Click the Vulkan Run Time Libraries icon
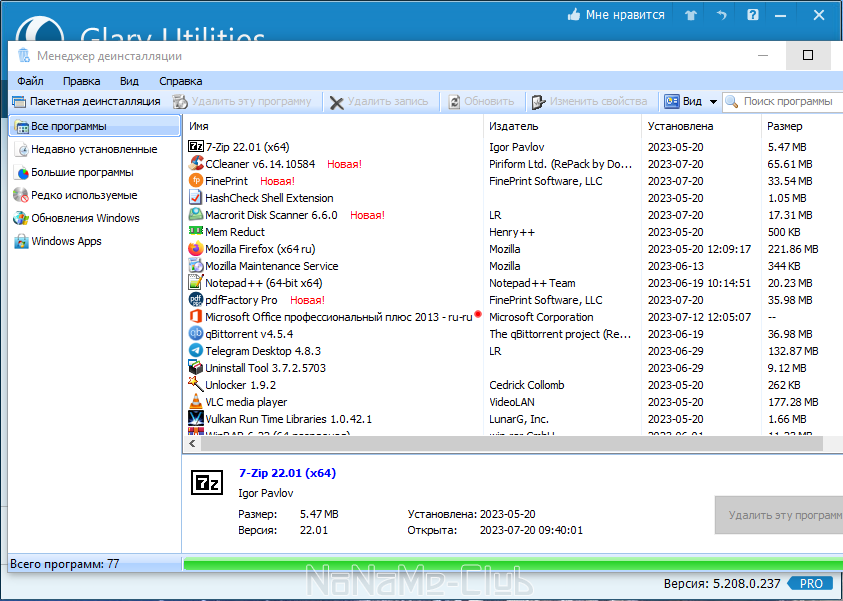 [x=196, y=418]
